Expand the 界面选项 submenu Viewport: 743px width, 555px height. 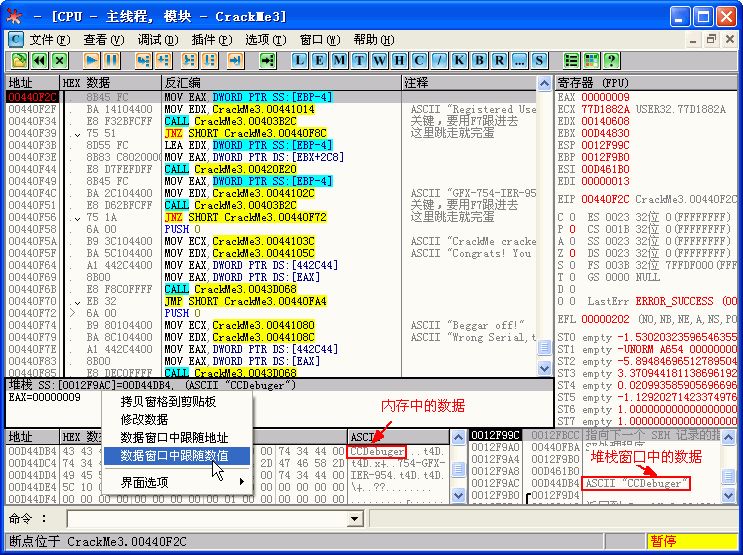177,482
